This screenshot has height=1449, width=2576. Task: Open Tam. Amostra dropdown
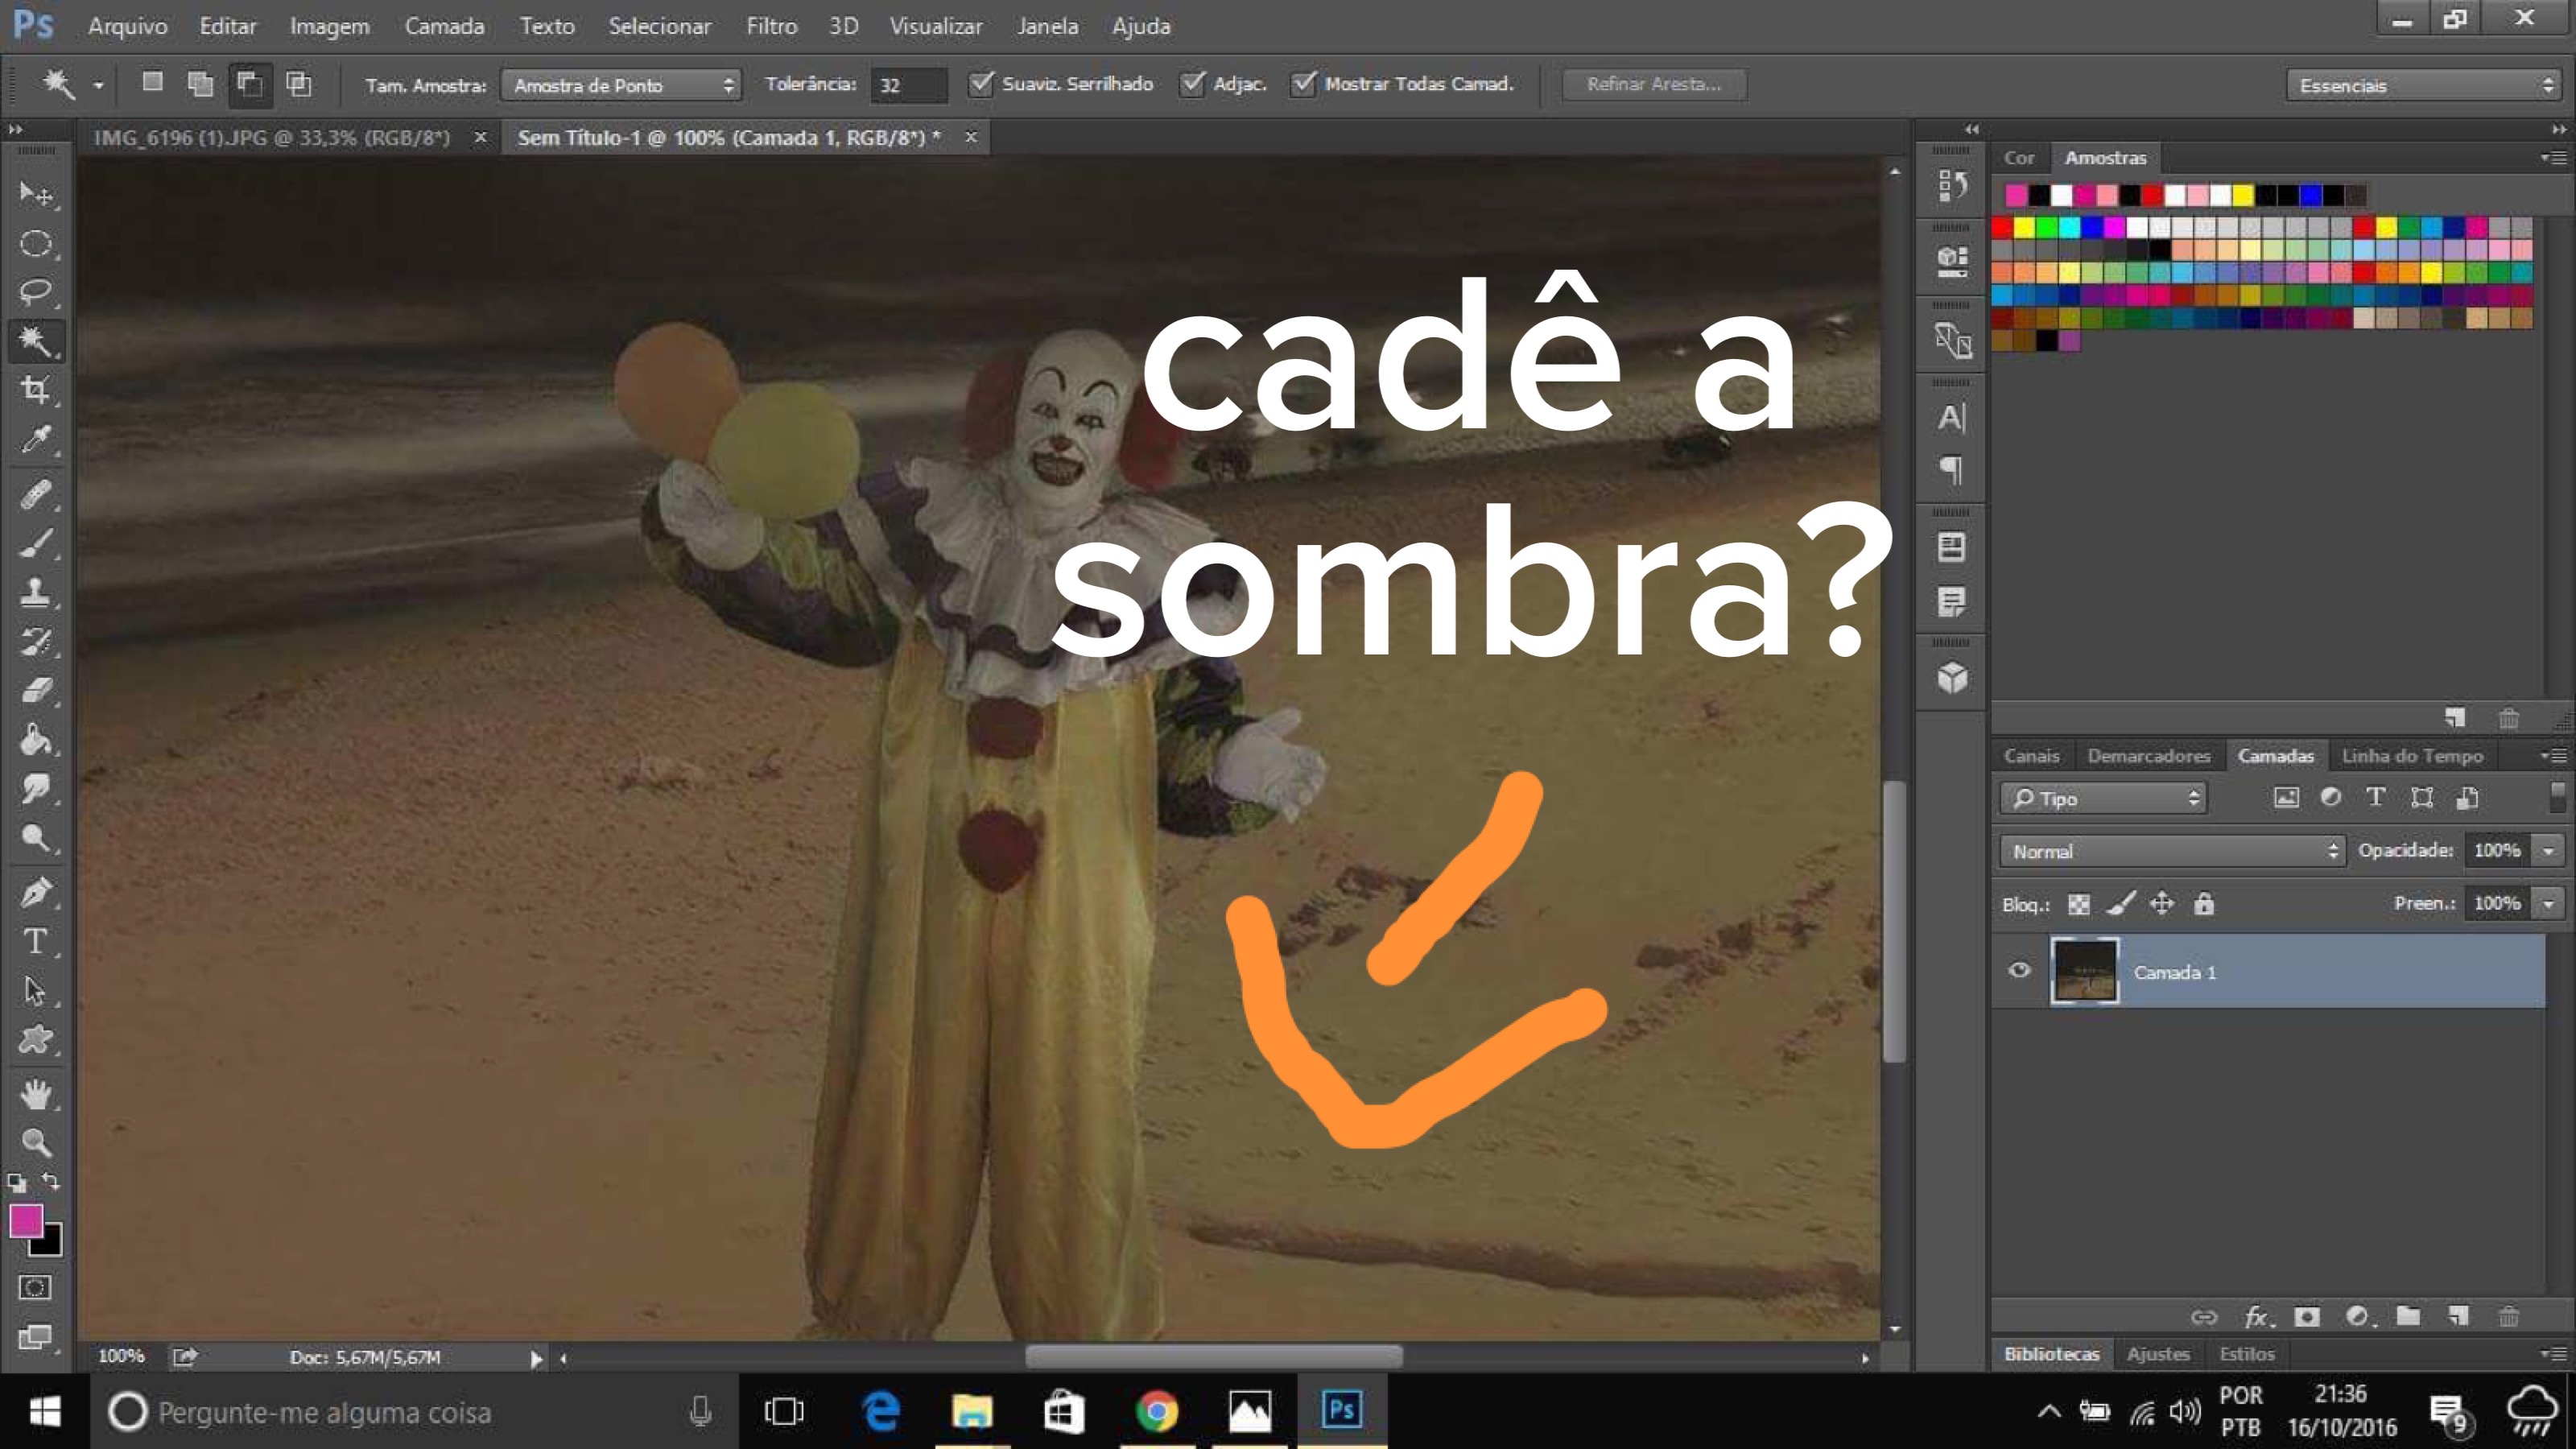click(621, 85)
